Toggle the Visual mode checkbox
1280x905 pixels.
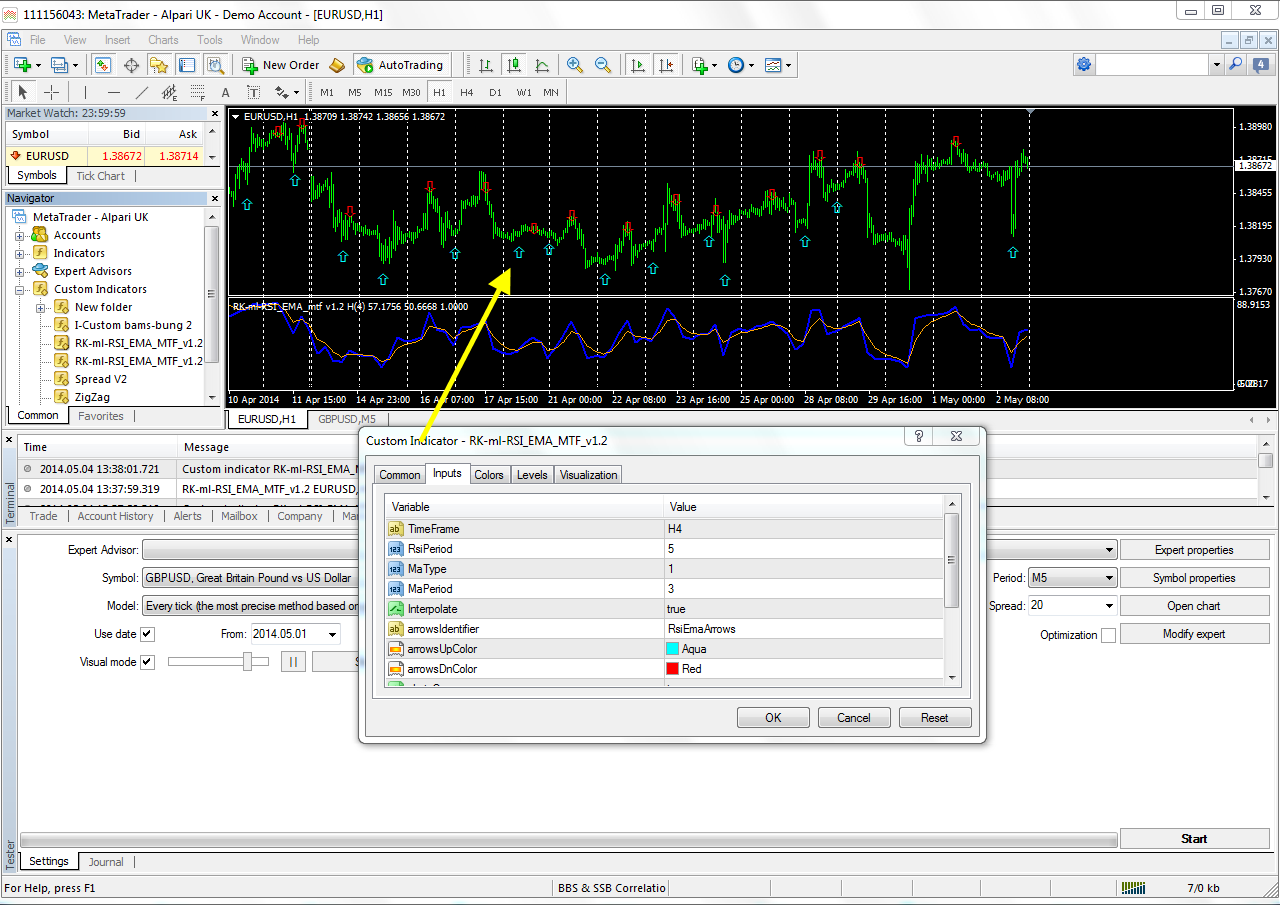pos(147,662)
